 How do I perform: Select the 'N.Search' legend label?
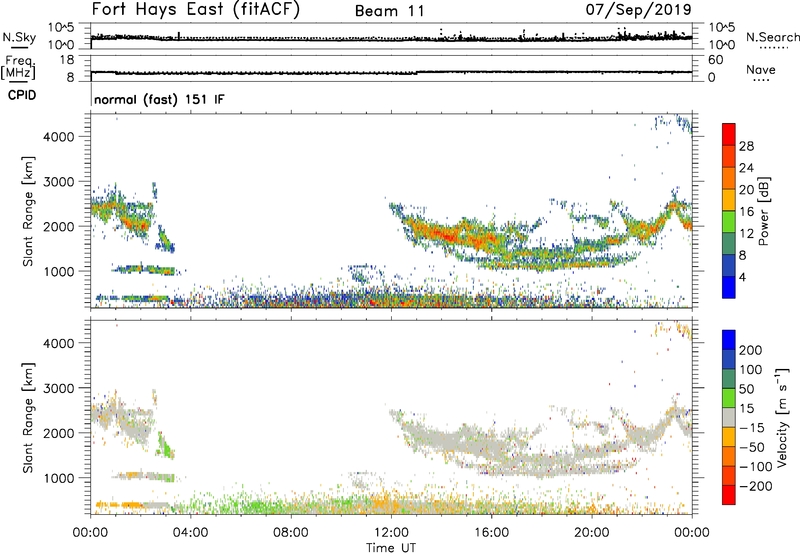coord(773,37)
